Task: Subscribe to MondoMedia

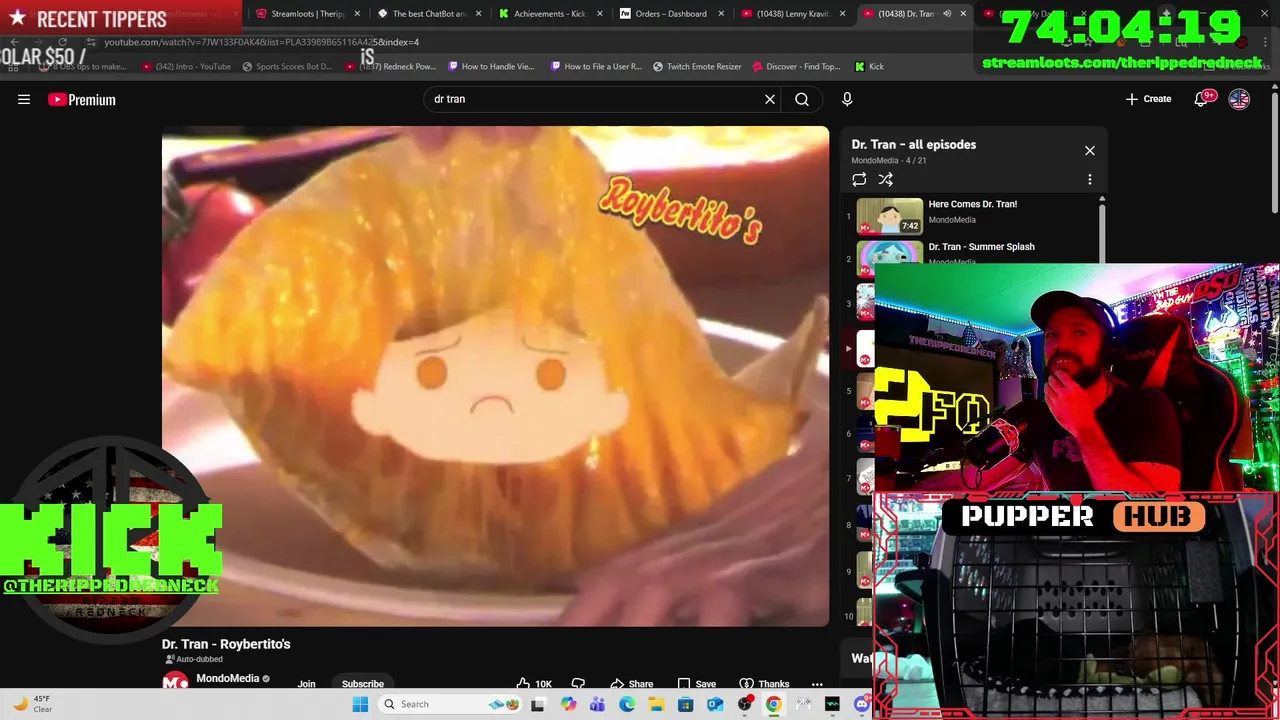Action: [363, 684]
